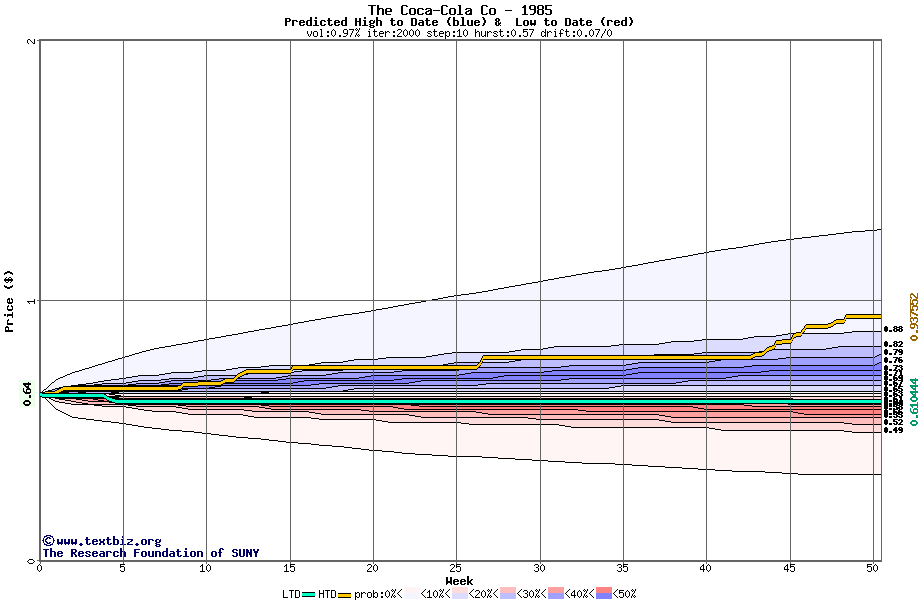Click the x-axis tick label '40'
The height and width of the screenshot is (600, 920).
point(706,568)
